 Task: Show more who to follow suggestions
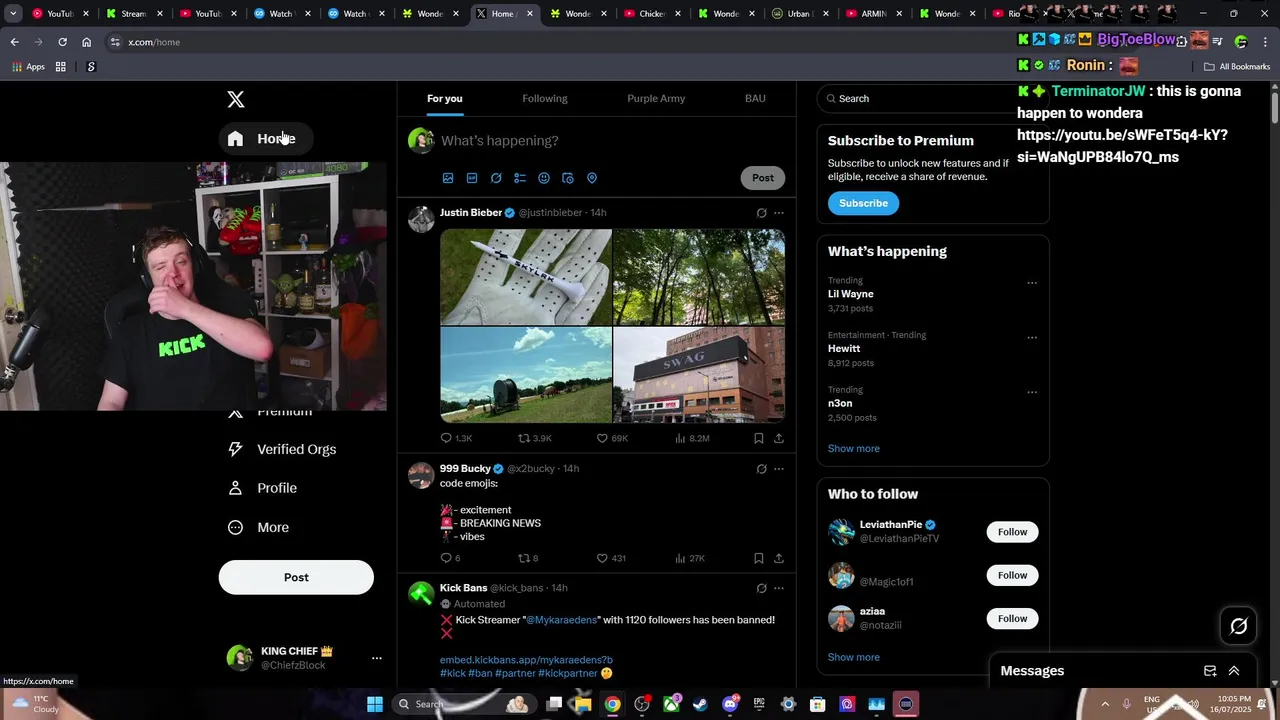(854, 657)
